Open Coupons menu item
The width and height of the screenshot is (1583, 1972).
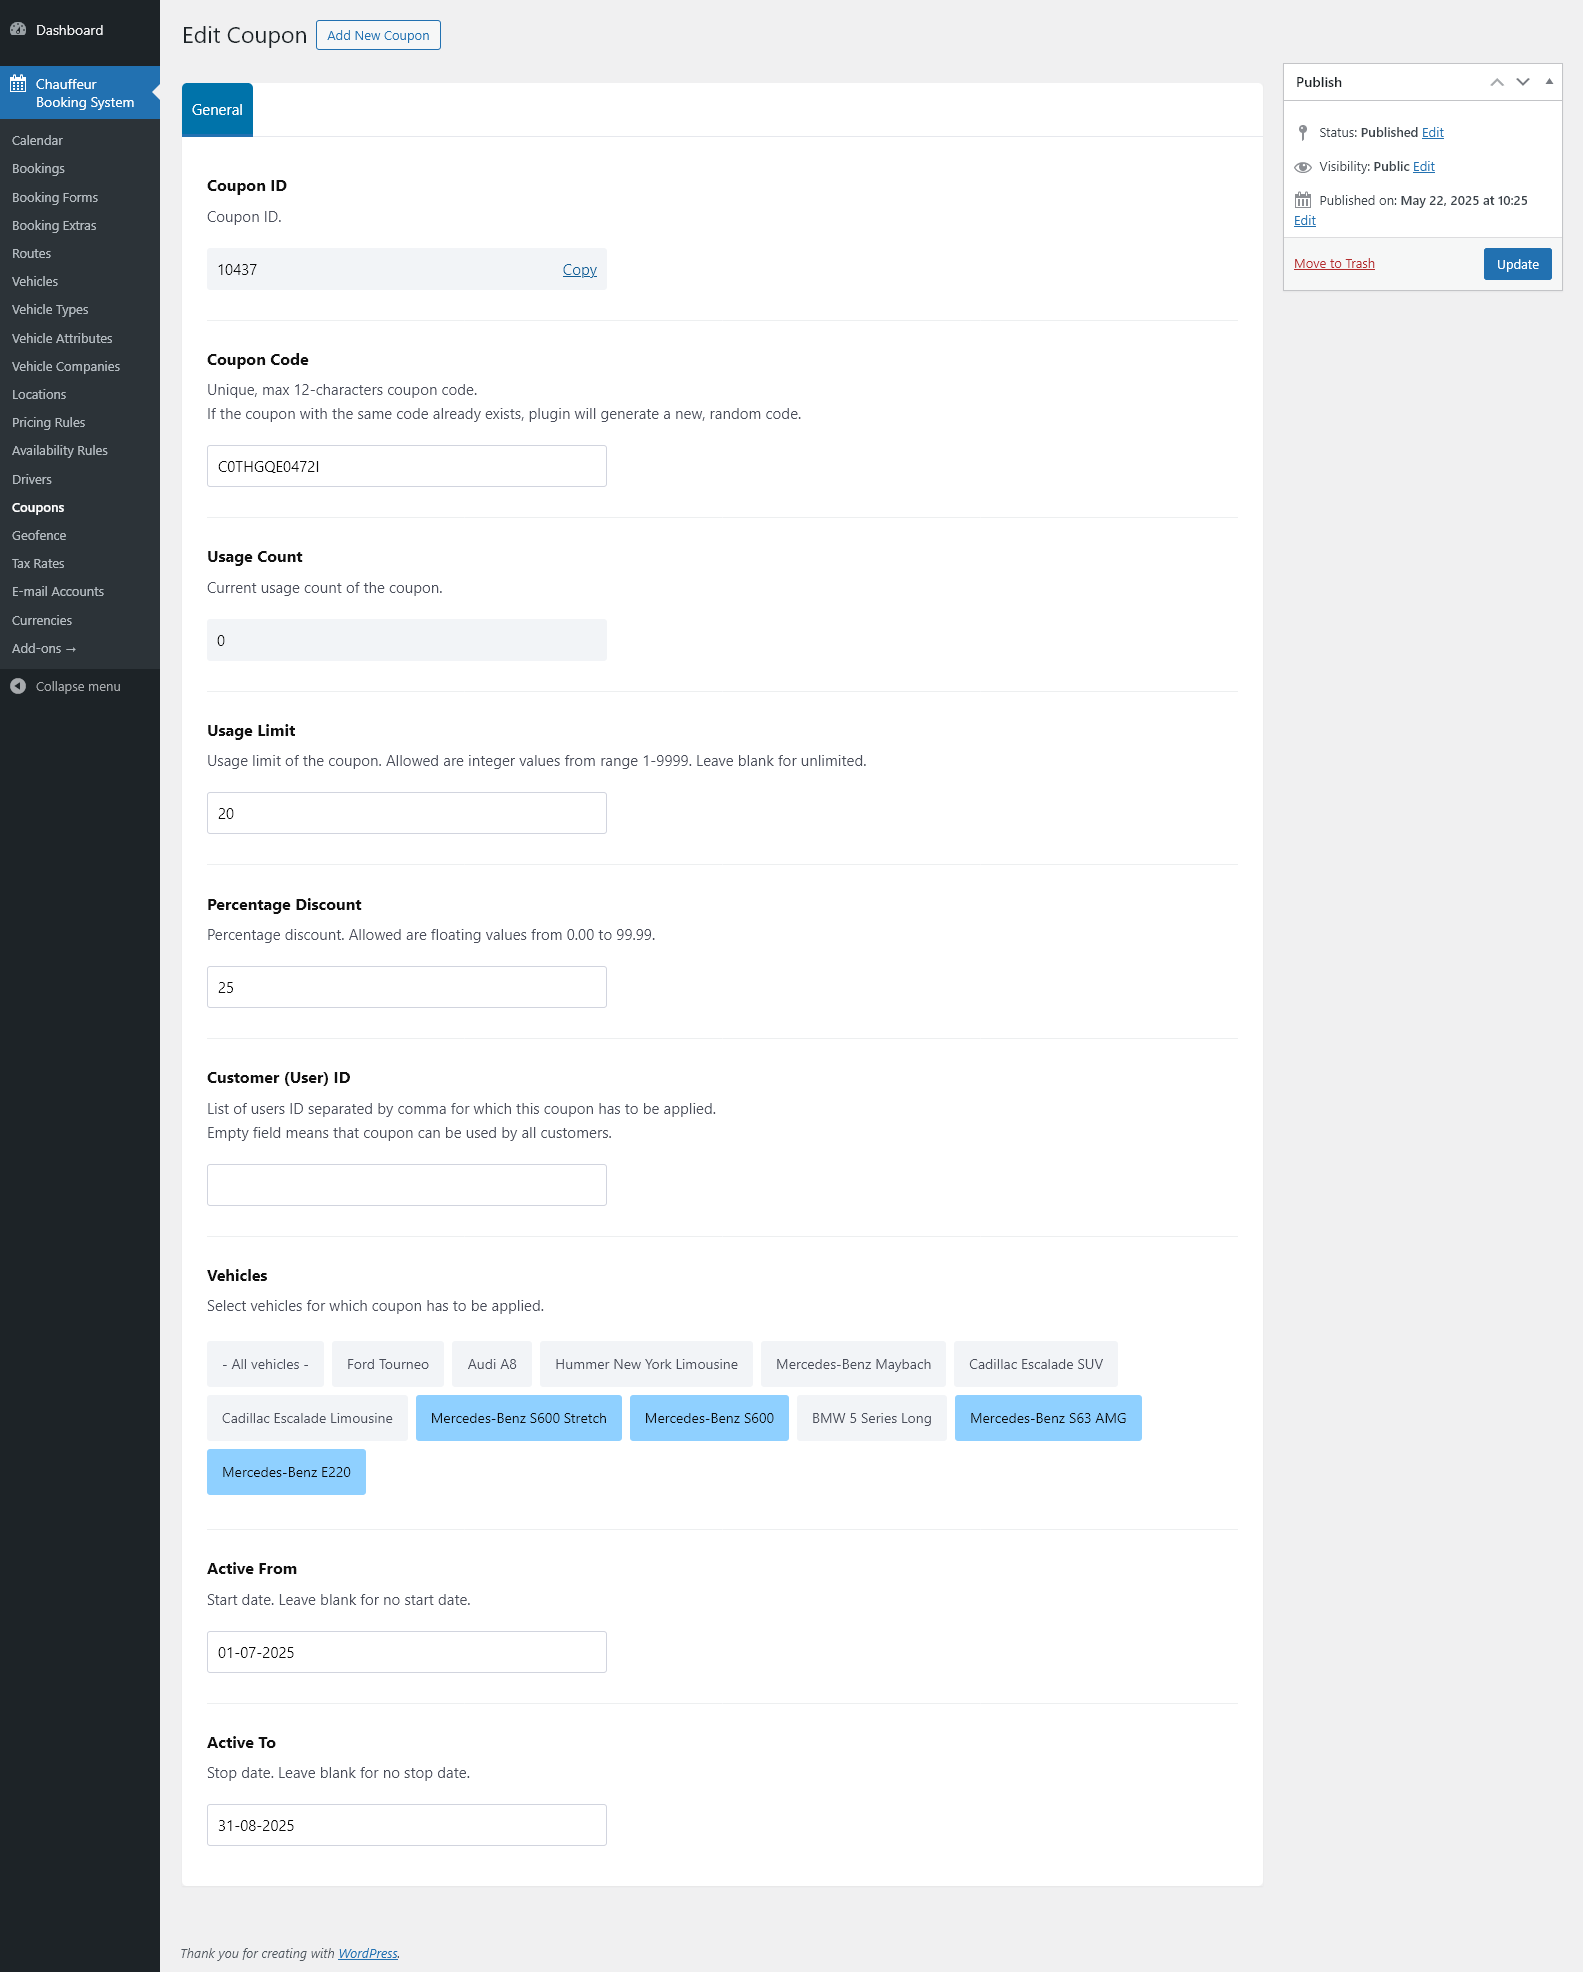(38, 508)
